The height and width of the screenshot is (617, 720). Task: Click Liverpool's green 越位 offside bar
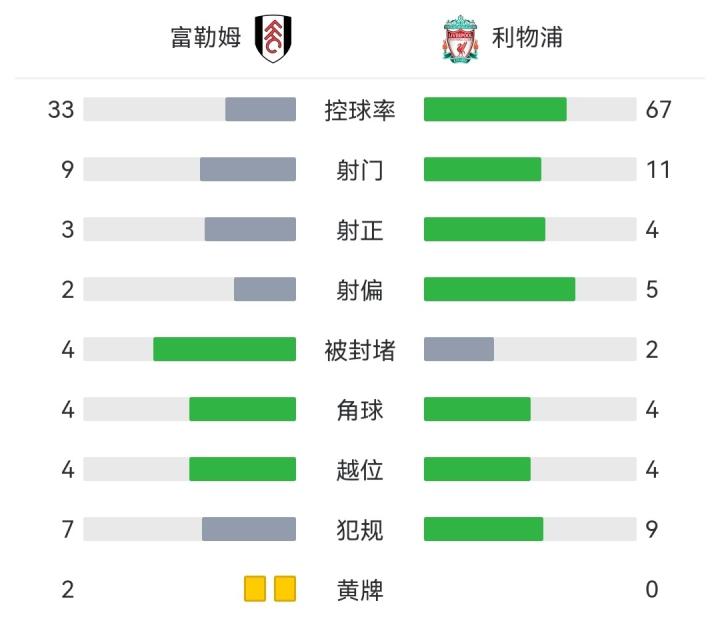[477, 469]
